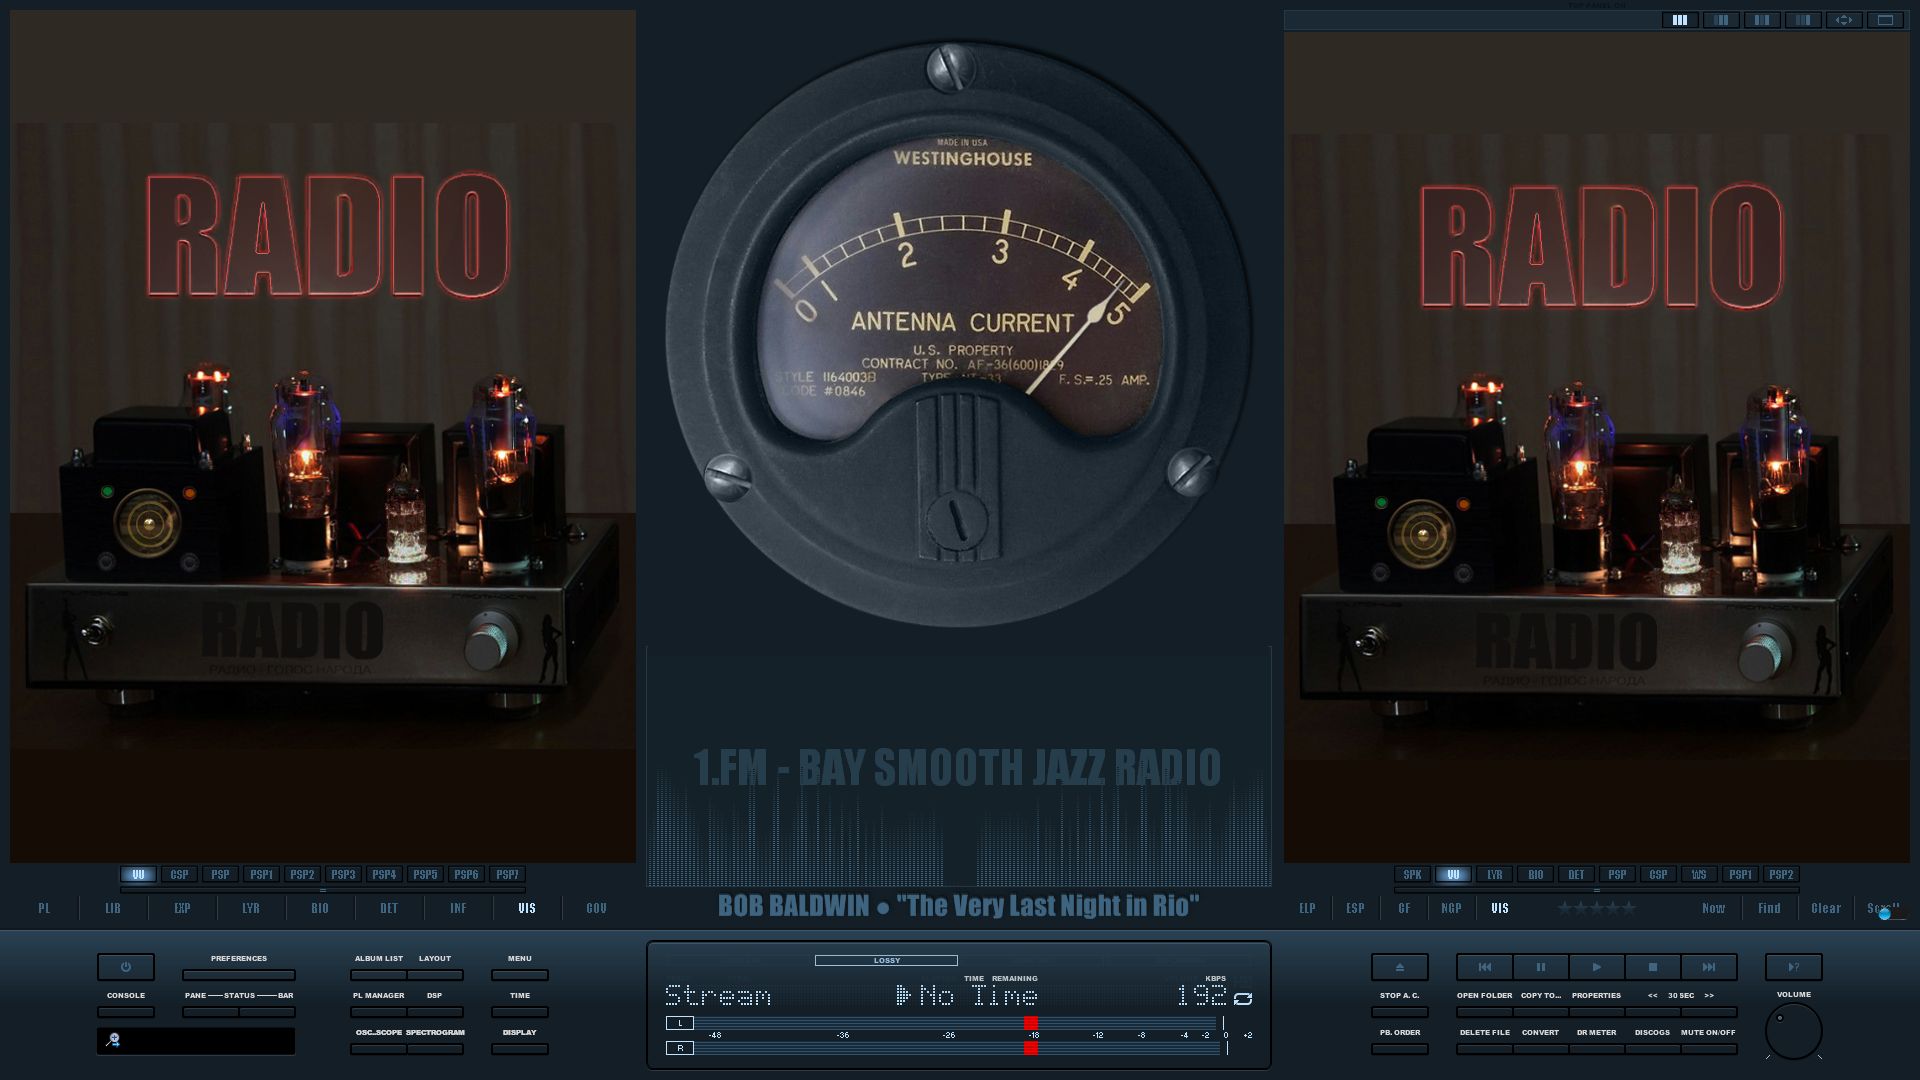This screenshot has height=1080, width=1920.
Task: Click the repeat icon beside 192 kbps
Action: pos(1243,998)
